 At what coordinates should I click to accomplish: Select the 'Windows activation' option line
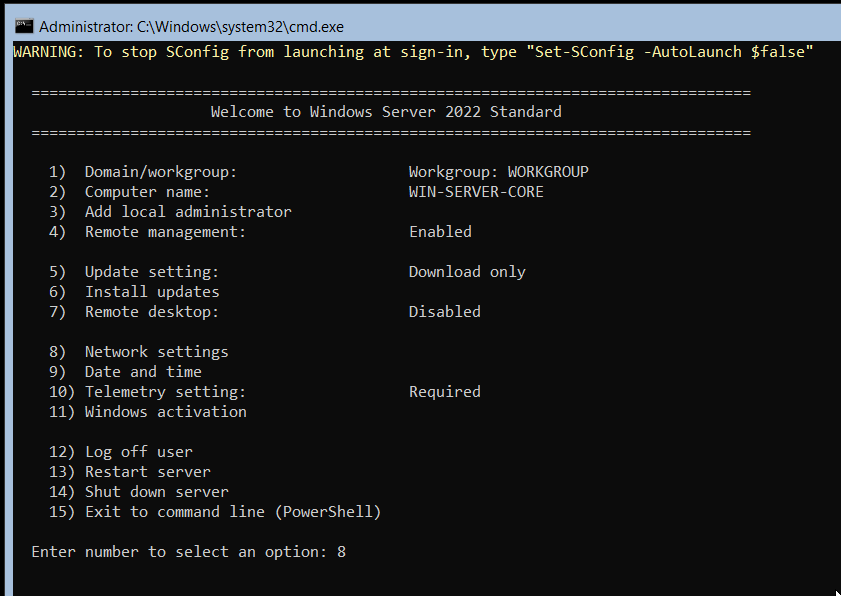coord(147,412)
